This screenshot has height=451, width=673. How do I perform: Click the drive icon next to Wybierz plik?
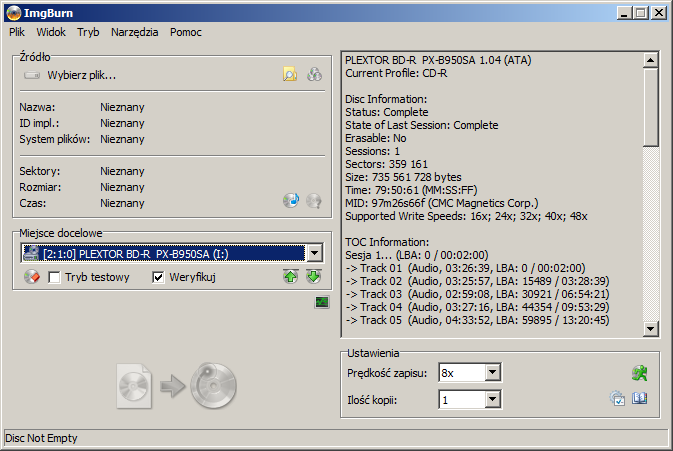tap(32, 76)
